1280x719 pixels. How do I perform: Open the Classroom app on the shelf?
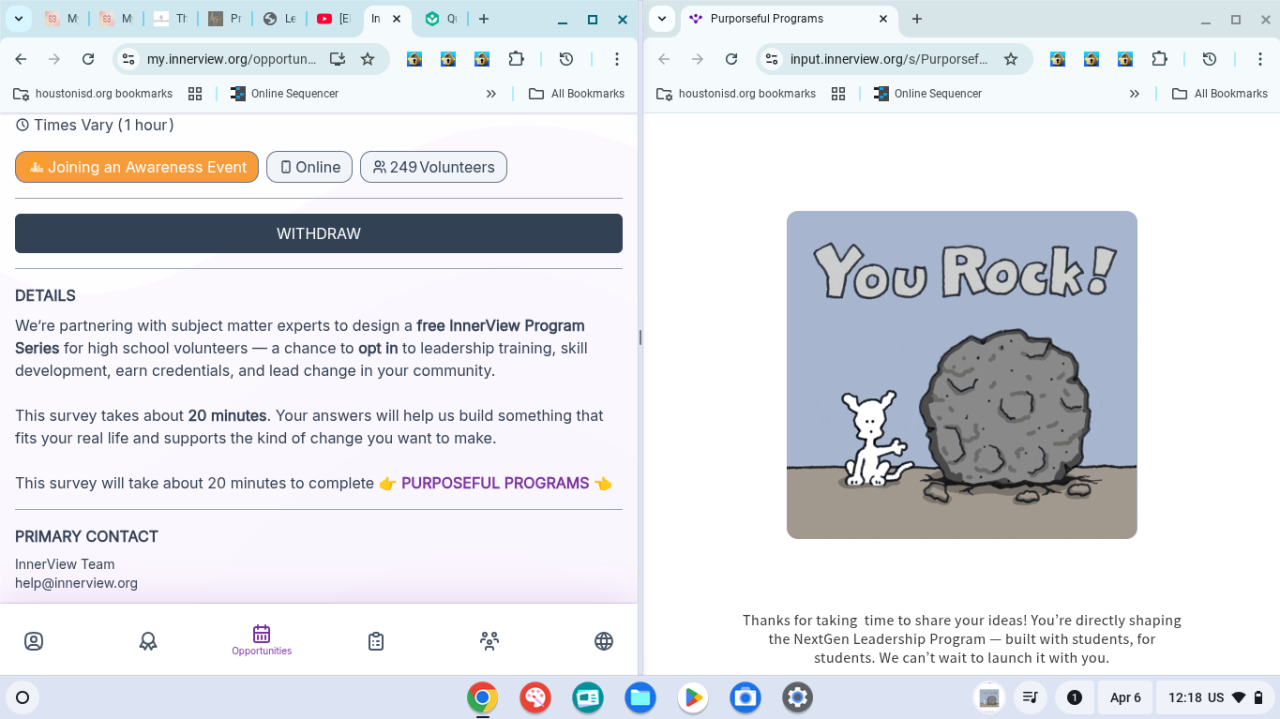coord(588,697)
